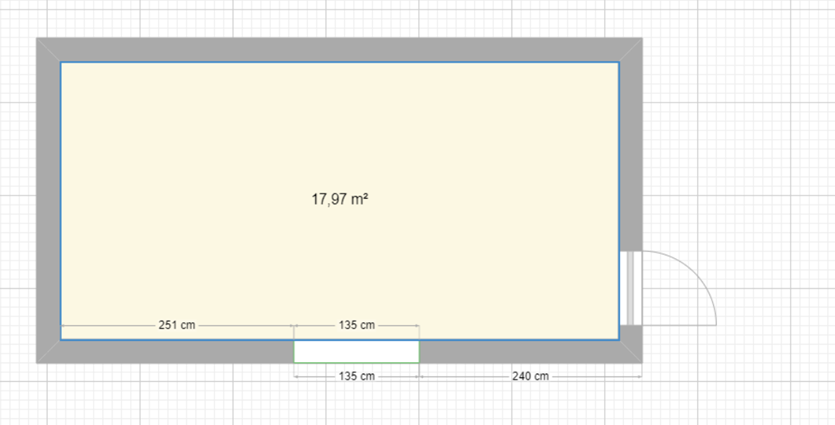Select the top gray wall
The height and width of the screenshot is (425, 835).
[340, 50]
